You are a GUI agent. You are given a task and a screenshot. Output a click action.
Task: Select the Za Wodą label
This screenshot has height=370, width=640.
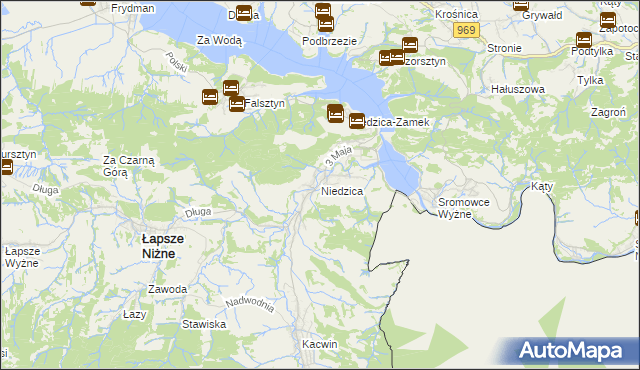click(219, 40)
